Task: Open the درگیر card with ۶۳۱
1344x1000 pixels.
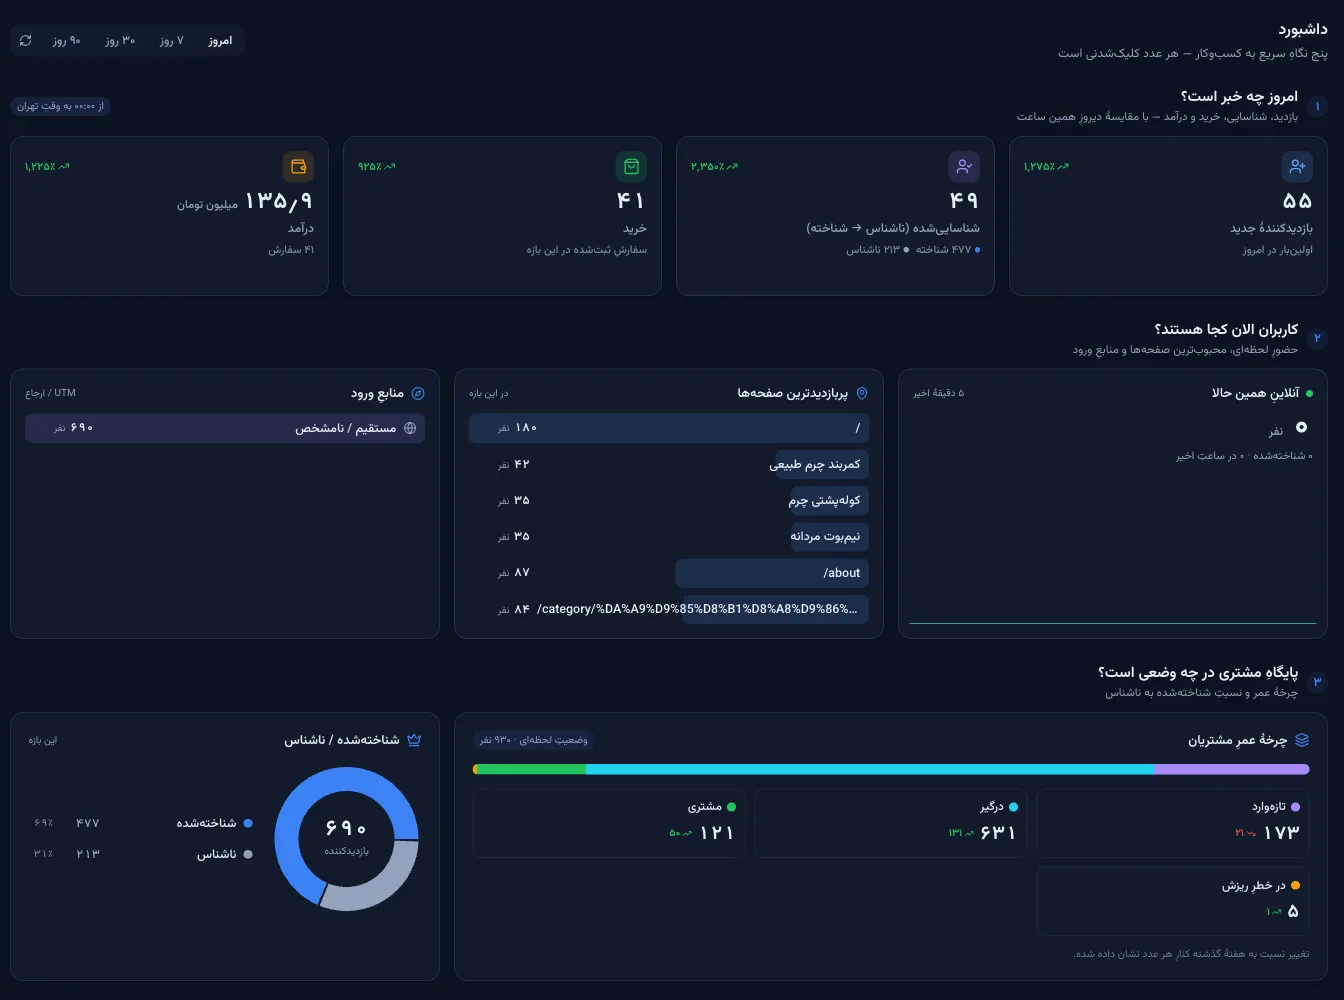Action: 891,823
